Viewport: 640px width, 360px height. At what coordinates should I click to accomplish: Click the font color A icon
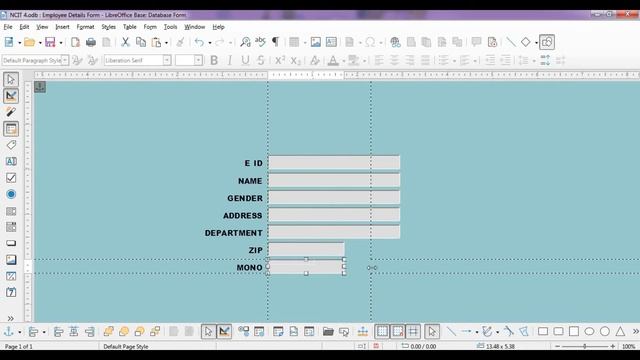click(x=333, y=60)
